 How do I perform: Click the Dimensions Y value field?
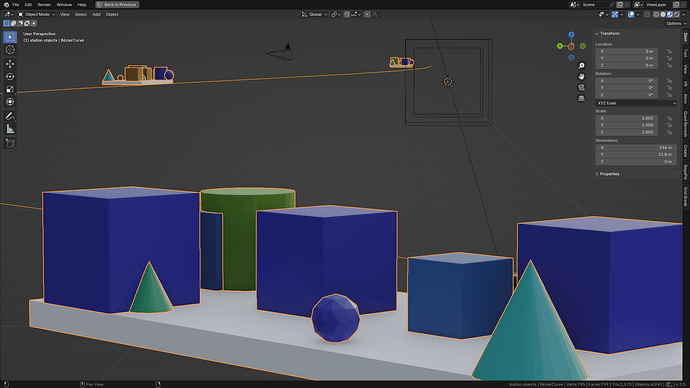[636, 155]
